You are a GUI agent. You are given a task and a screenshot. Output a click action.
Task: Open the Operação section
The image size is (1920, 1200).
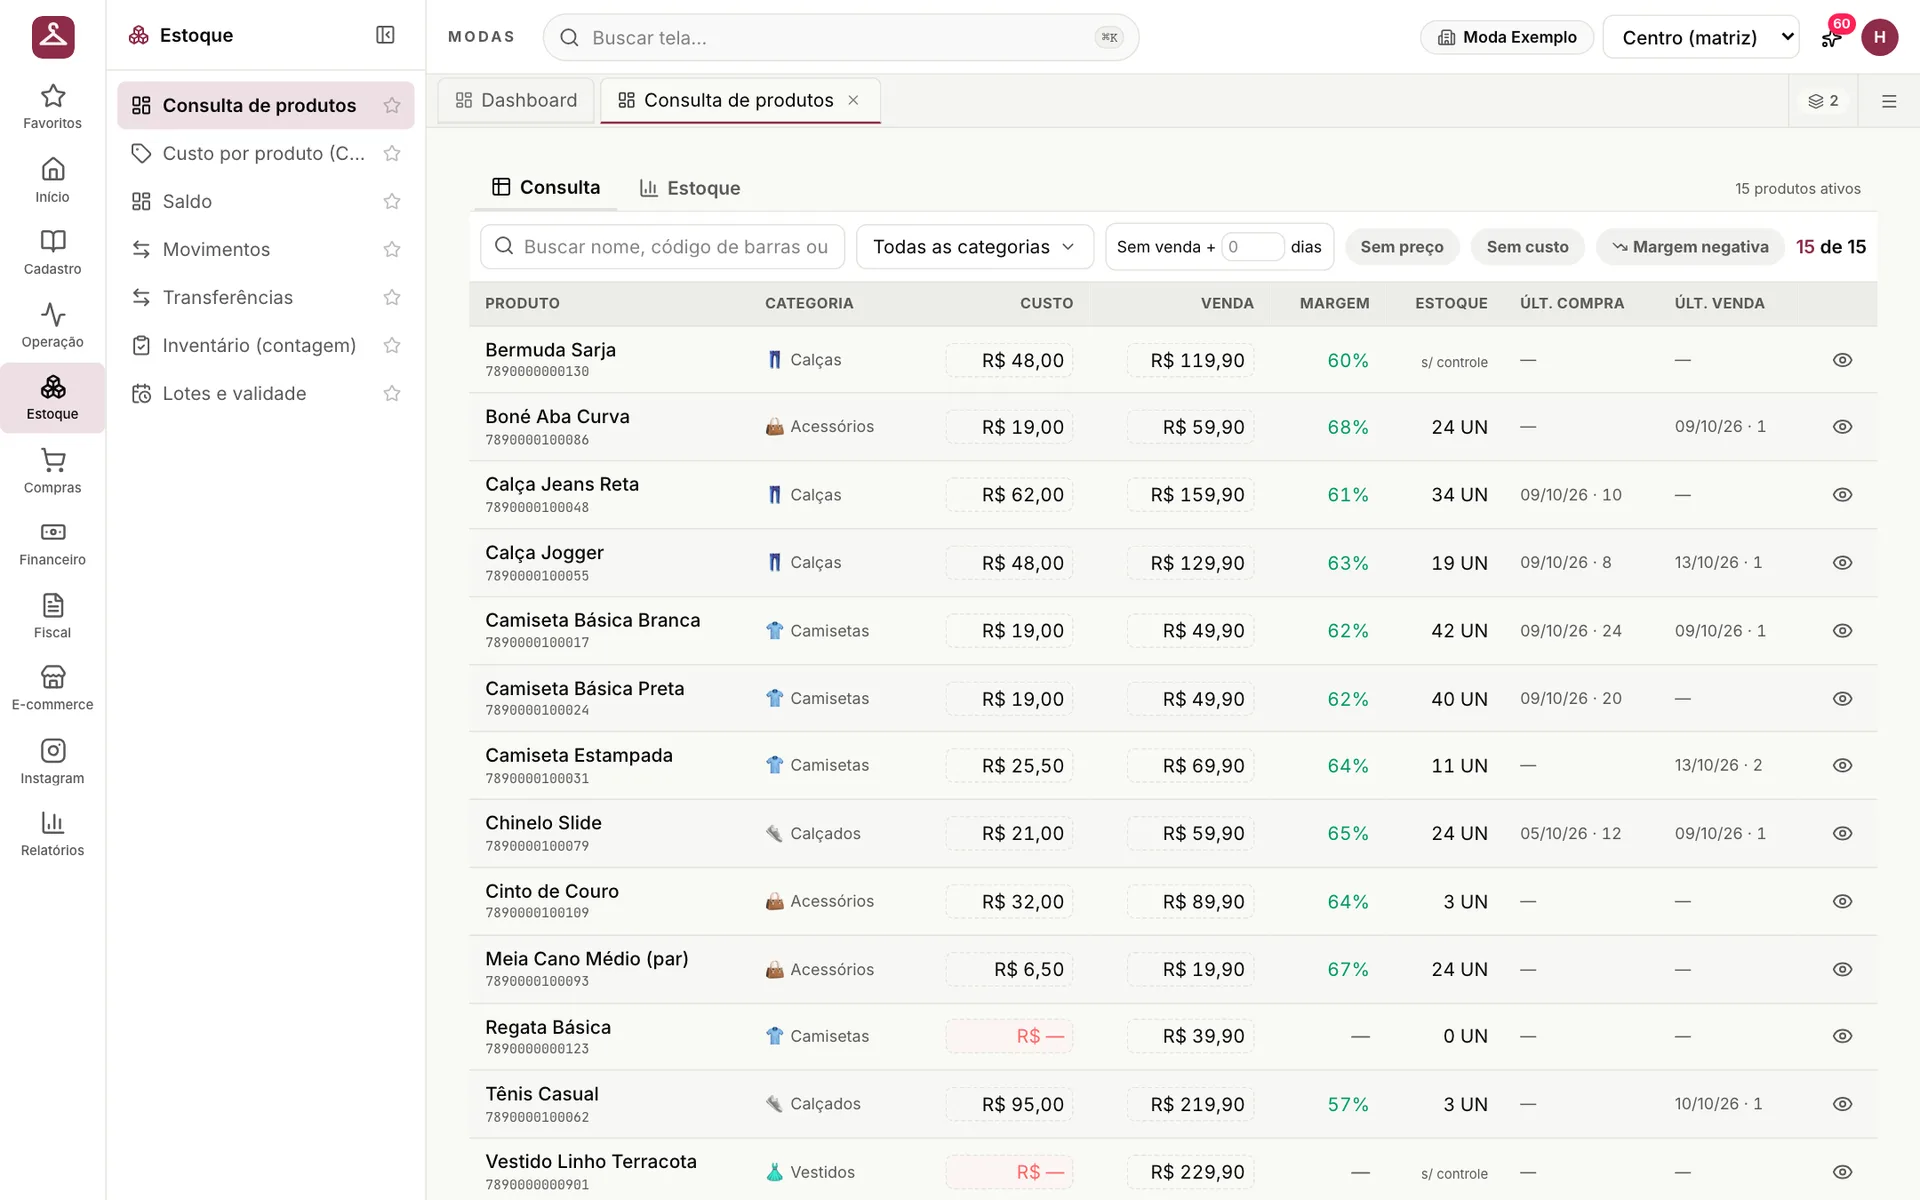[52, 326]
